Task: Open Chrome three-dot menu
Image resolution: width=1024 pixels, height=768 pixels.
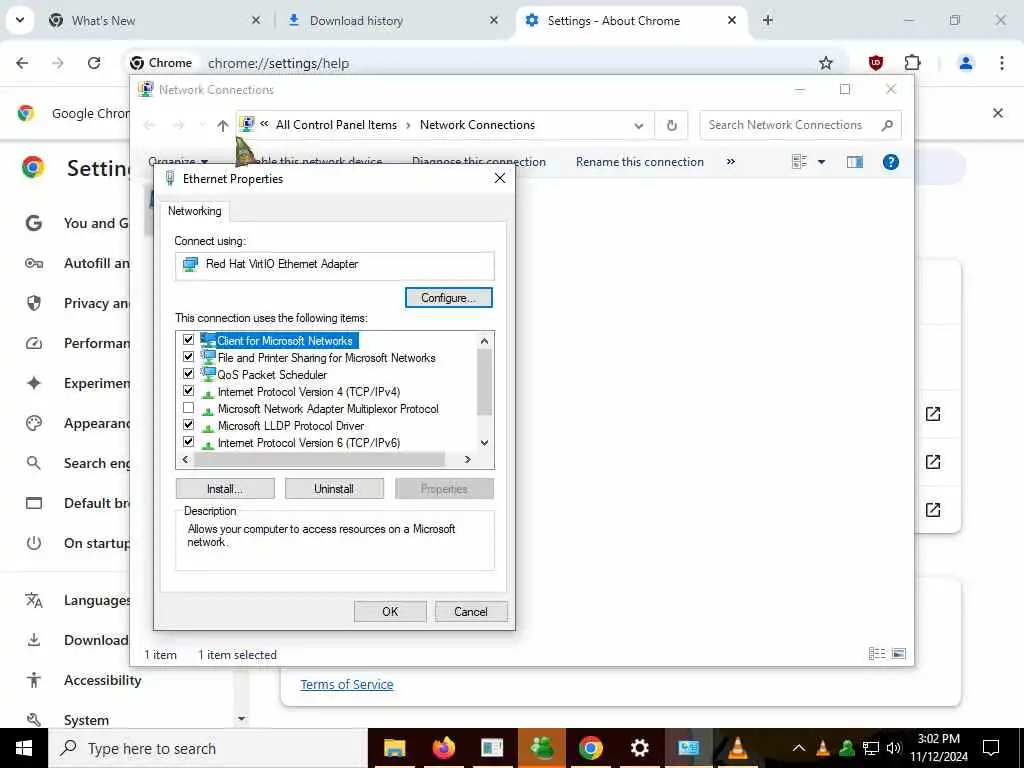Action: (1002, 63)
